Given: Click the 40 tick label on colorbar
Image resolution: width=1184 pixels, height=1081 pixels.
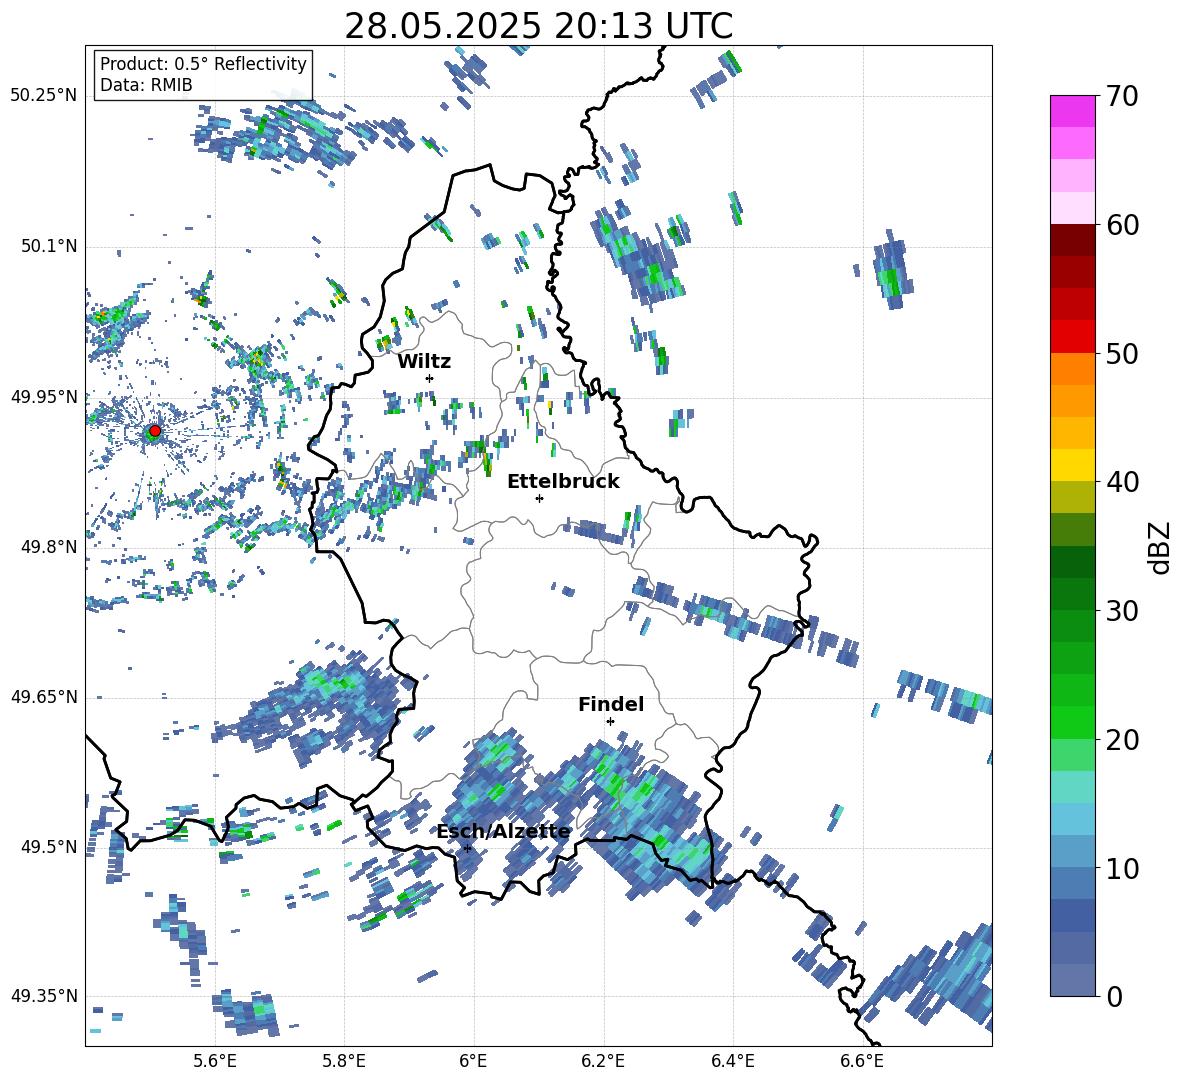Looking at the screenshot, I should pos(1122,482).
